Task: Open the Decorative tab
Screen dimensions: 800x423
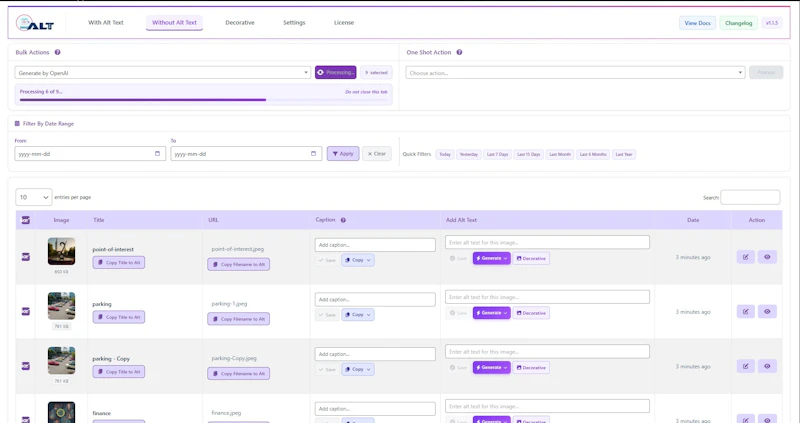Action: tap(240, 22)
